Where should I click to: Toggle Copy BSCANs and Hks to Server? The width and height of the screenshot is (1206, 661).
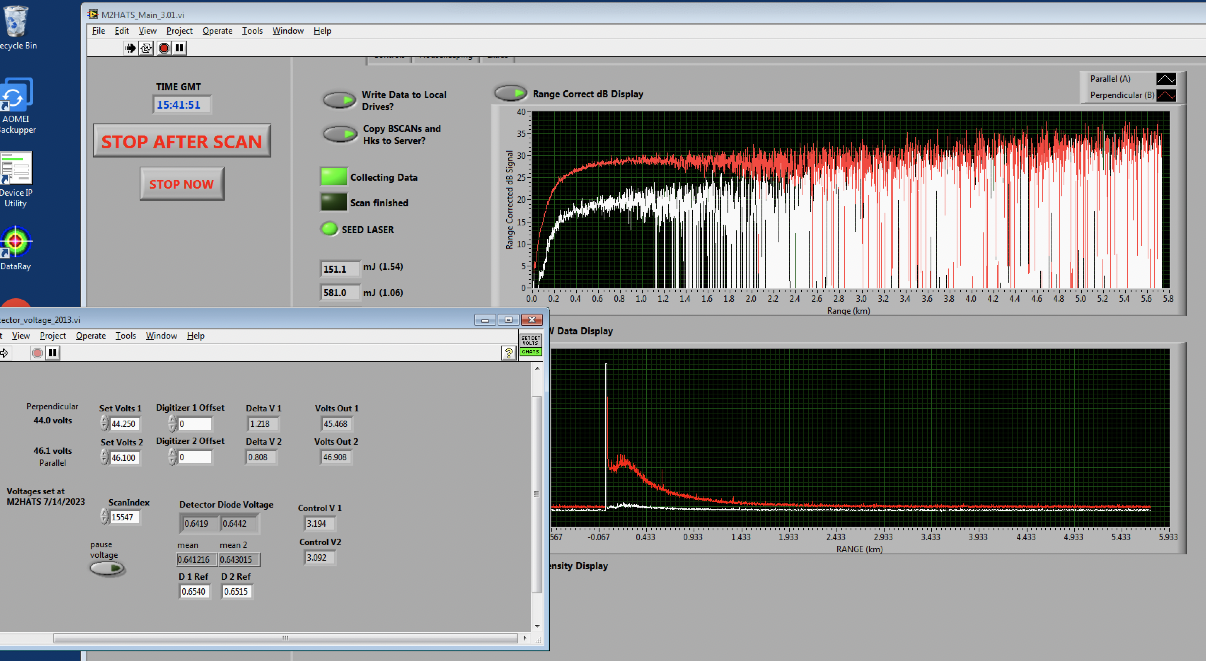[x=340, y=134]
